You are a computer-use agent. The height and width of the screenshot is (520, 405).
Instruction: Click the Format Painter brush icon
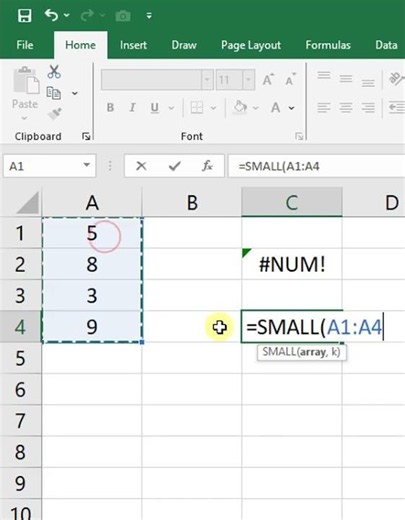54,114
